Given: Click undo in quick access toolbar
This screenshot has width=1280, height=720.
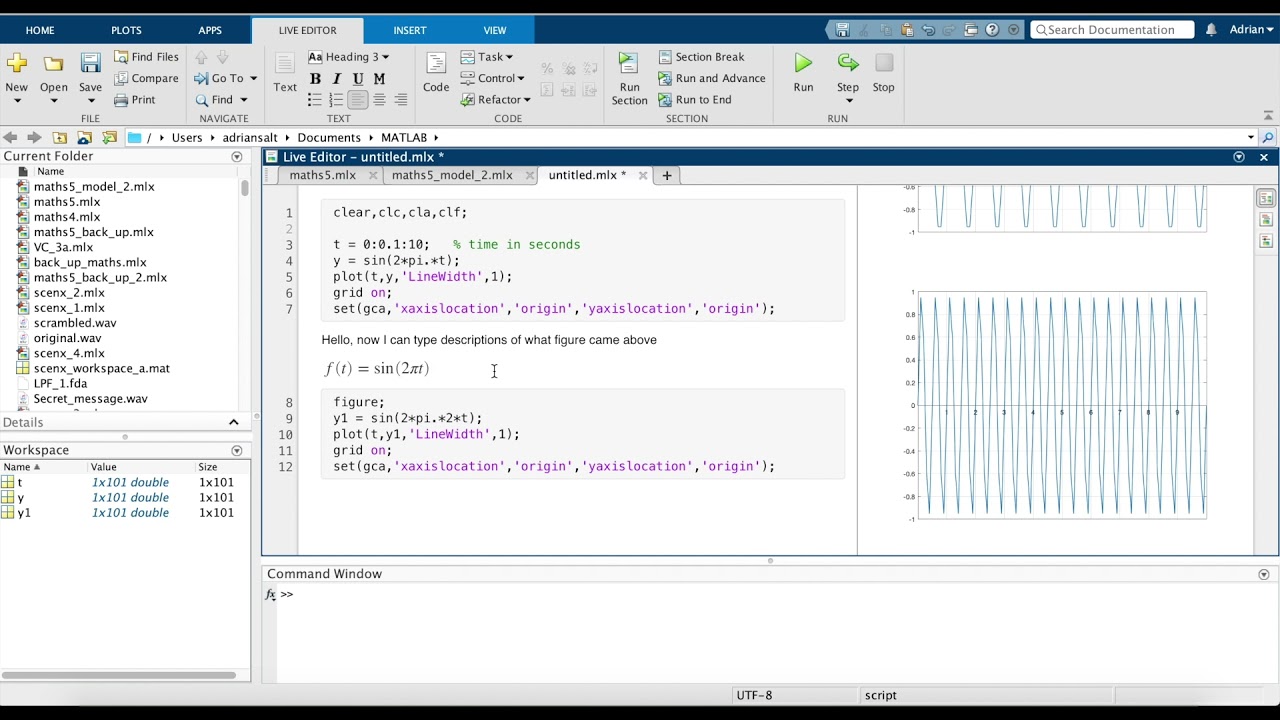Looking at the screenshot, I should [929, 30].
